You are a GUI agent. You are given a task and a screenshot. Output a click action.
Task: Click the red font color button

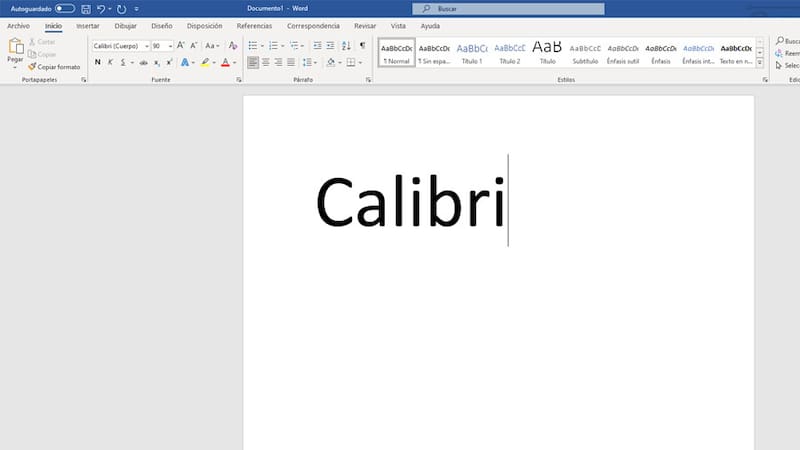tap(224, 62)
